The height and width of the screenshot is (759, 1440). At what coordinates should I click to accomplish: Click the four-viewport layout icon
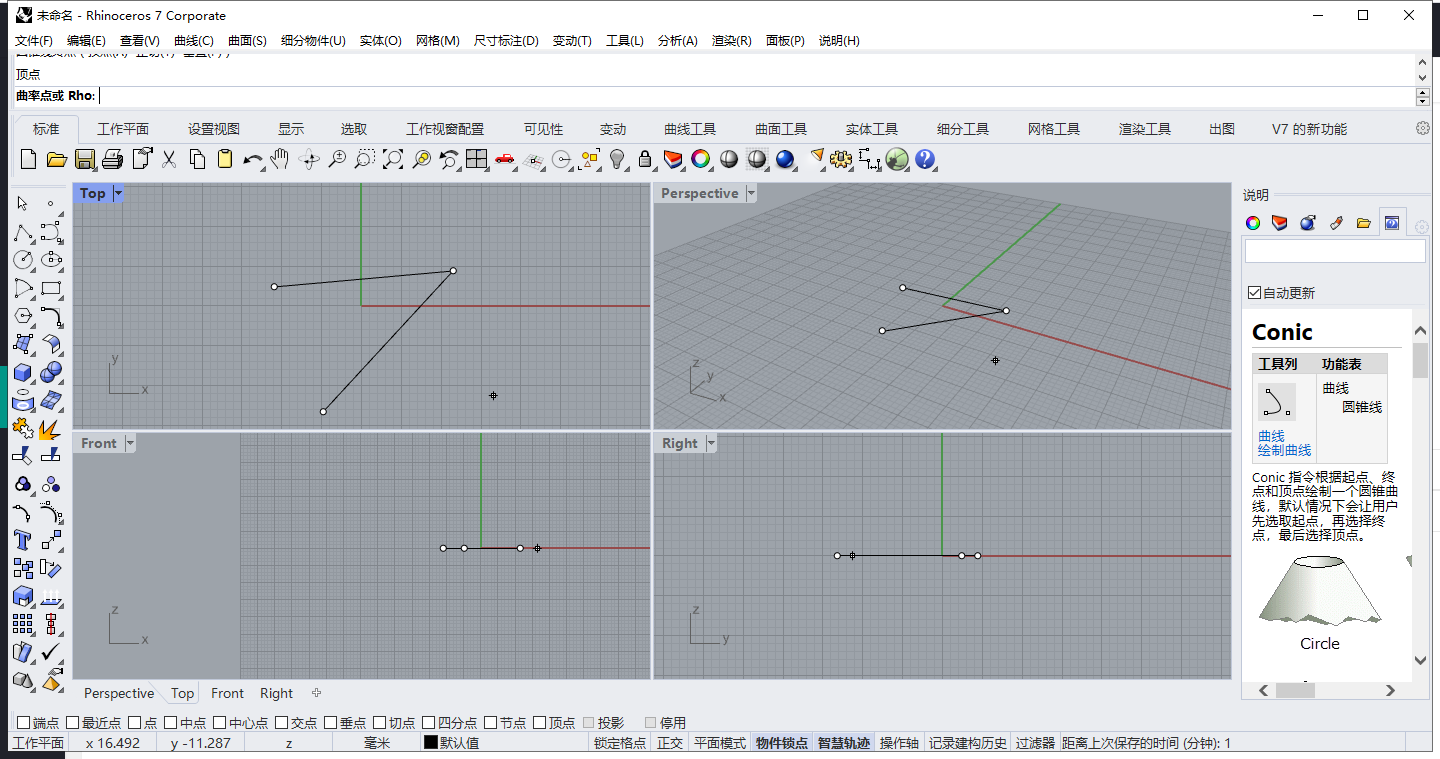click(x=477, y=159)
